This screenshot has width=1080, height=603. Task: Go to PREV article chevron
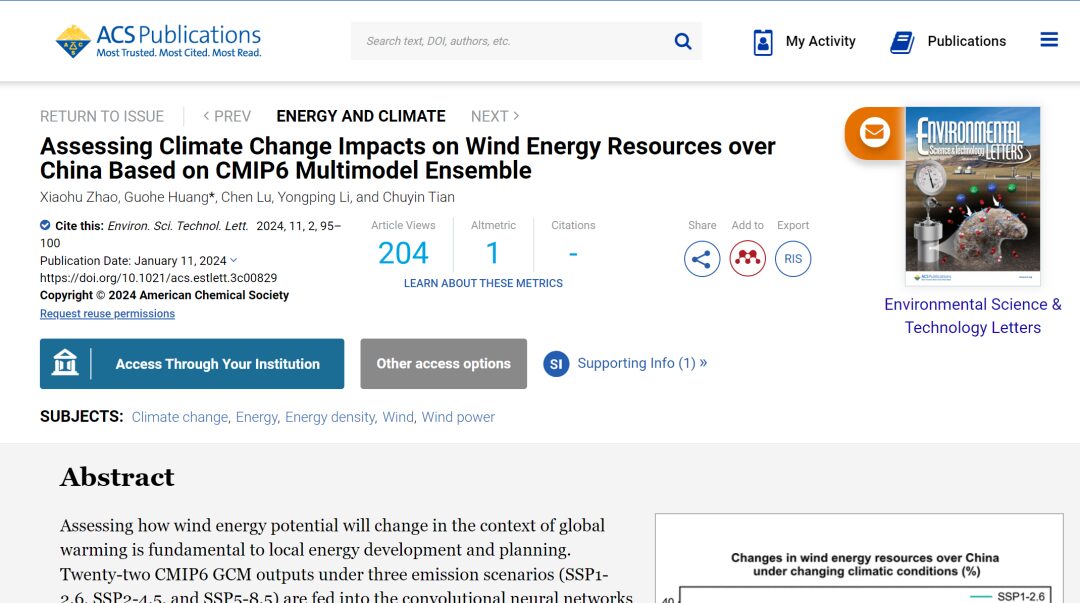point(206,116)
